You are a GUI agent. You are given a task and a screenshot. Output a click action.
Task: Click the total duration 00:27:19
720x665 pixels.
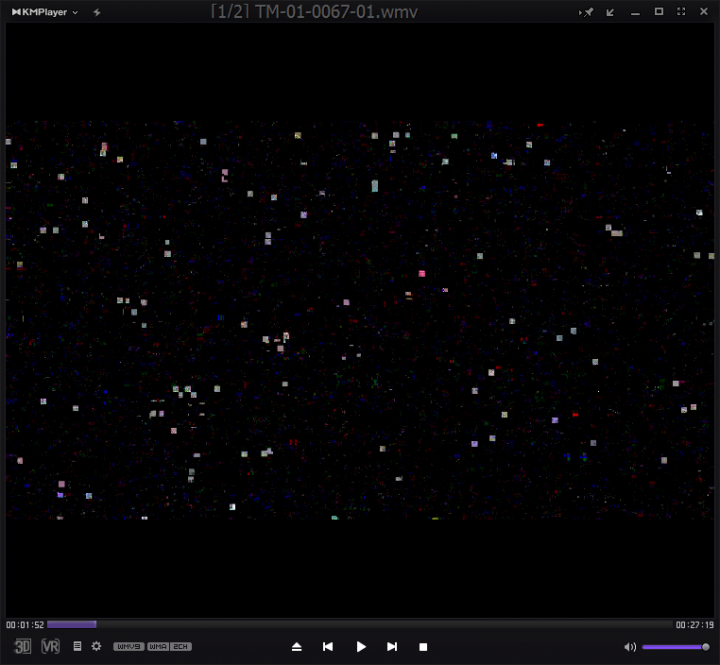click(x=694, y=625)
